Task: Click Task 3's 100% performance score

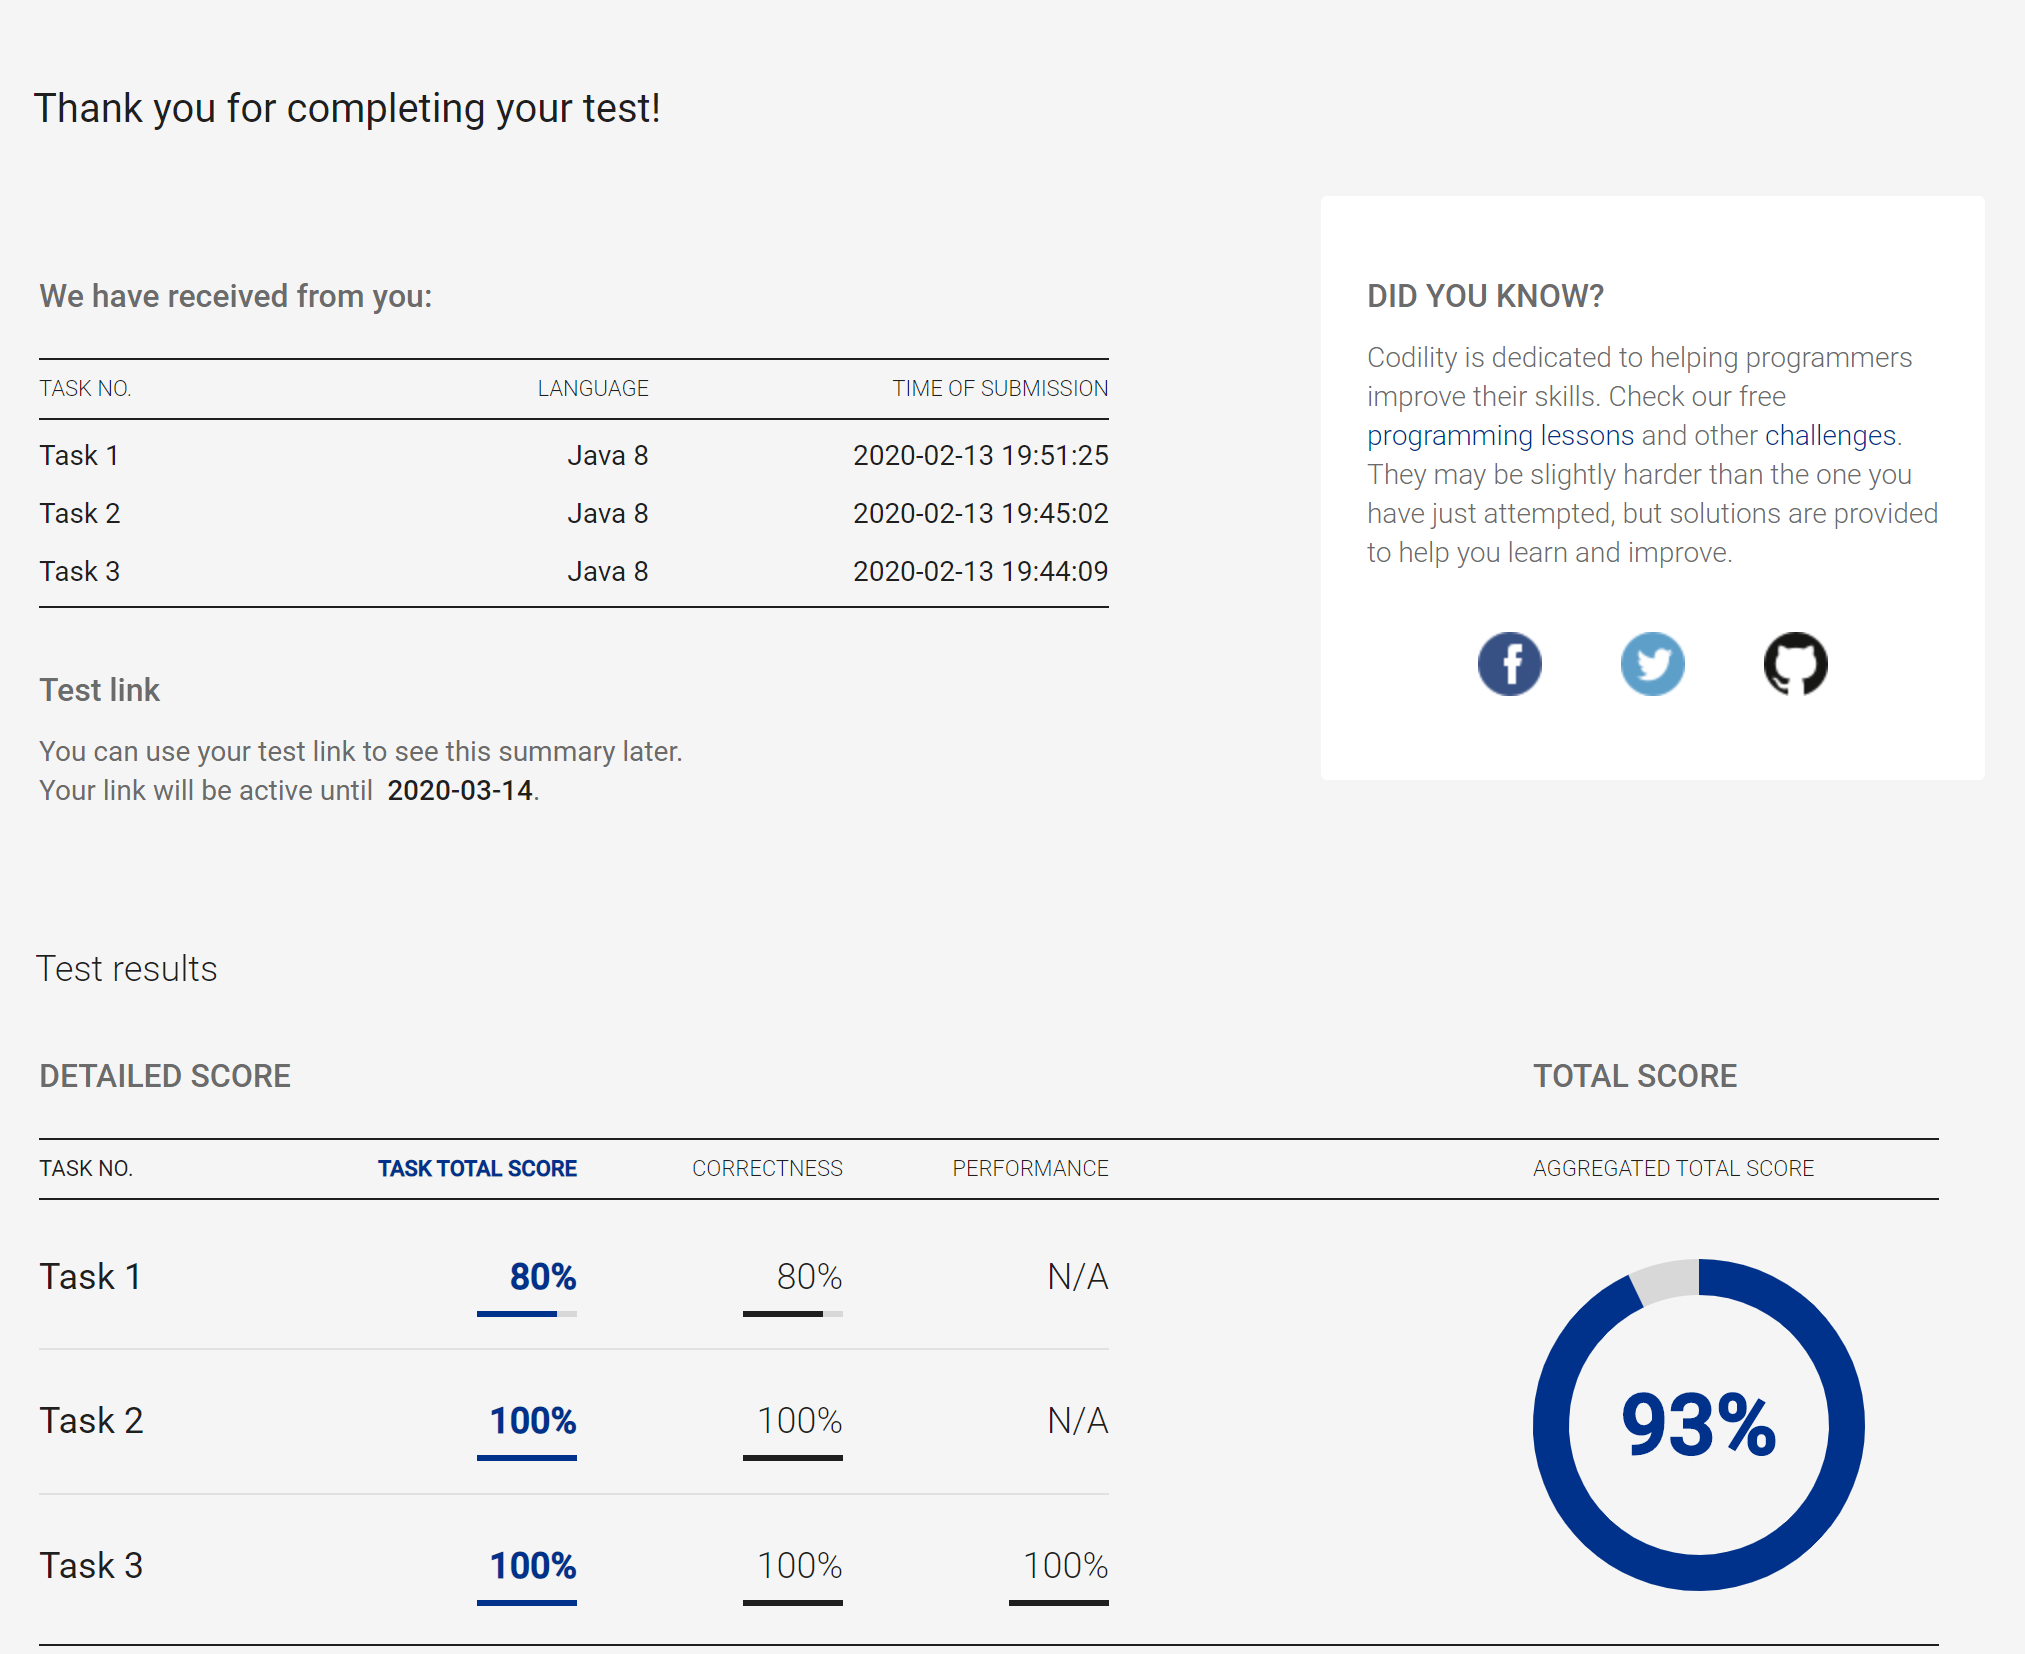Action: pyautogui.click(x=1065, y=1566)
